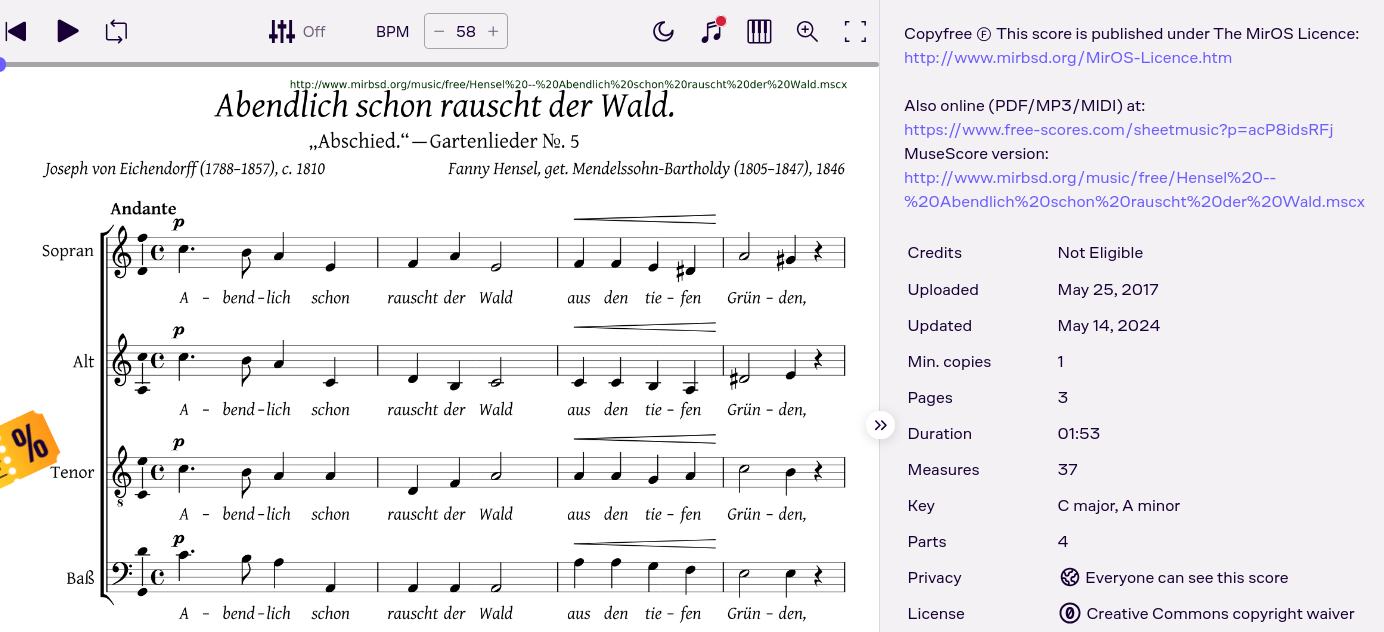The image size is (1384, 632).
Task: Collapse the score details side panel
Action: pos(880,425)
